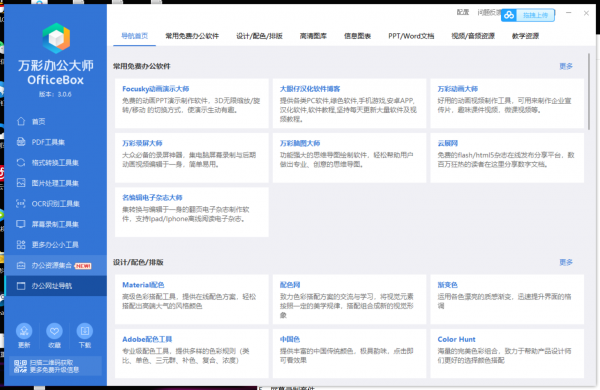Click the 扫描二维码获取 upgrade info banner

[55, 366]
